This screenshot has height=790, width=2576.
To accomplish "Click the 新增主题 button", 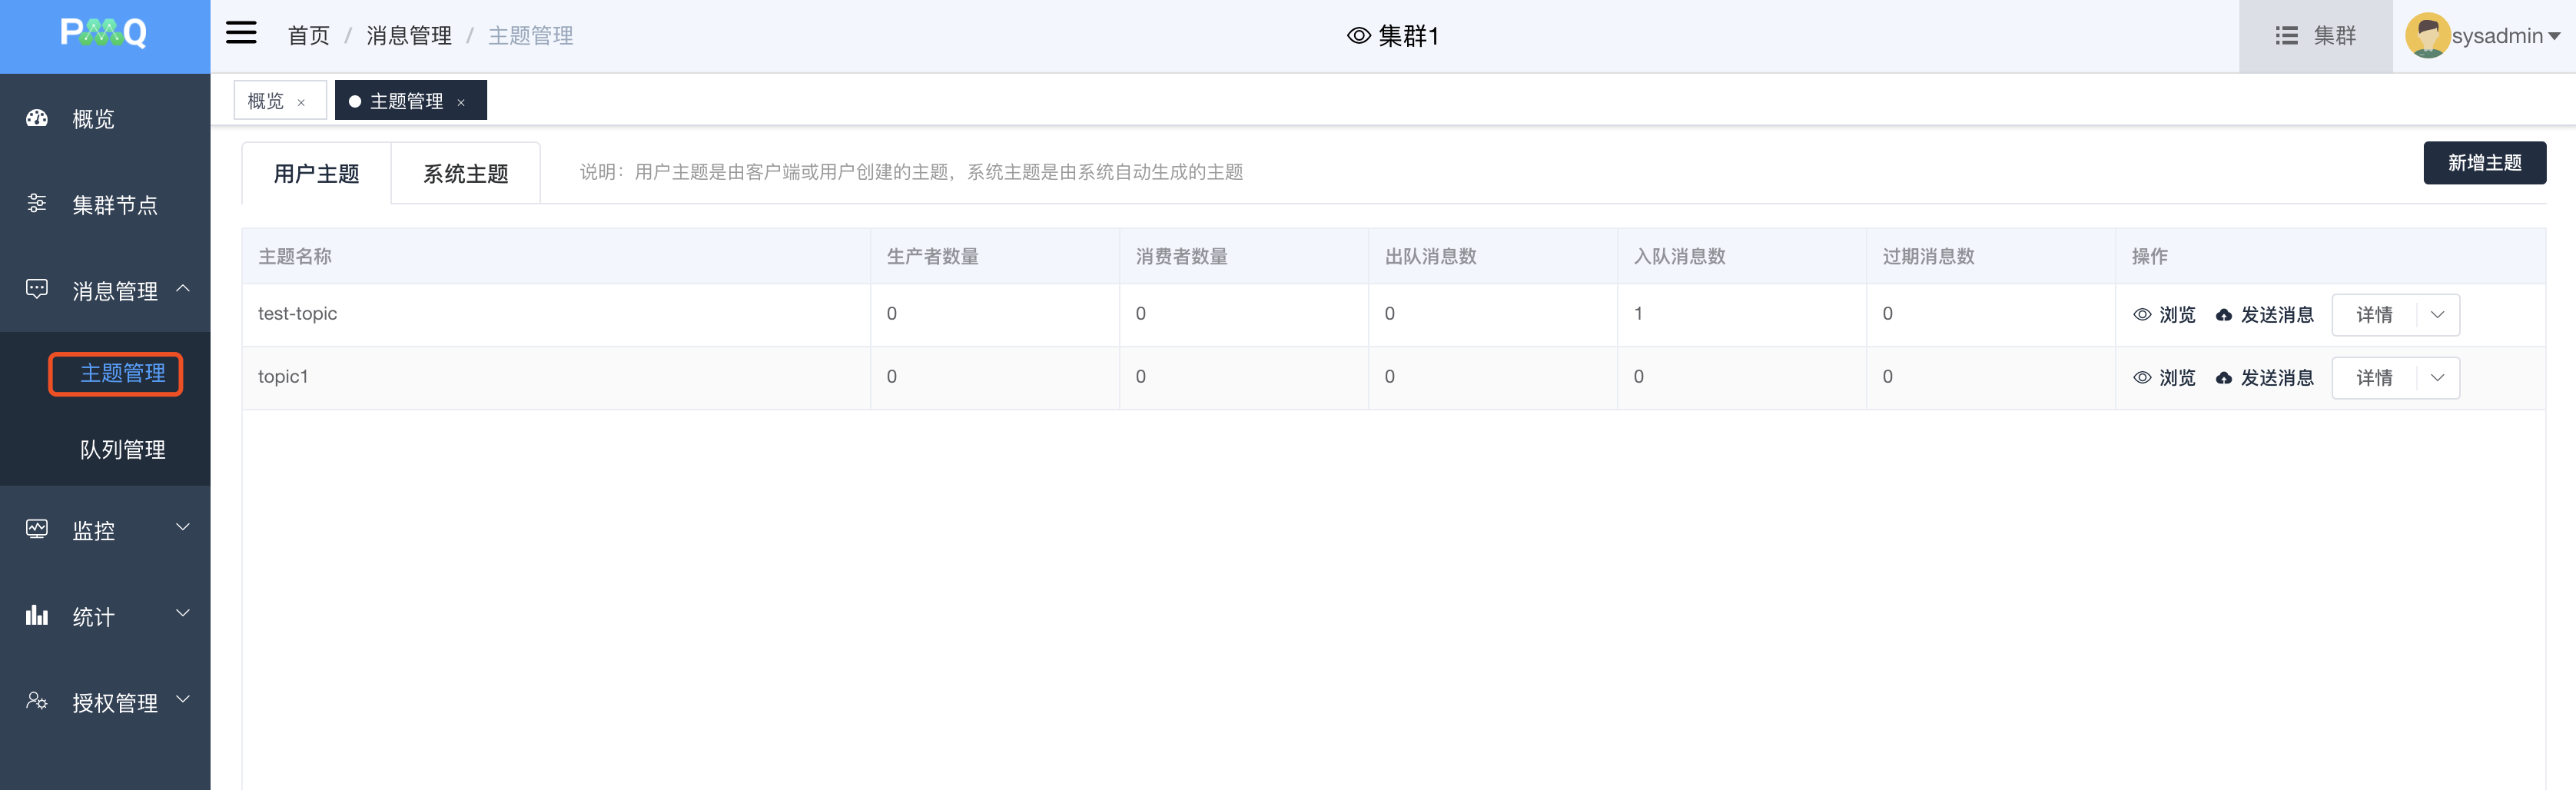I will (2484, 163).
